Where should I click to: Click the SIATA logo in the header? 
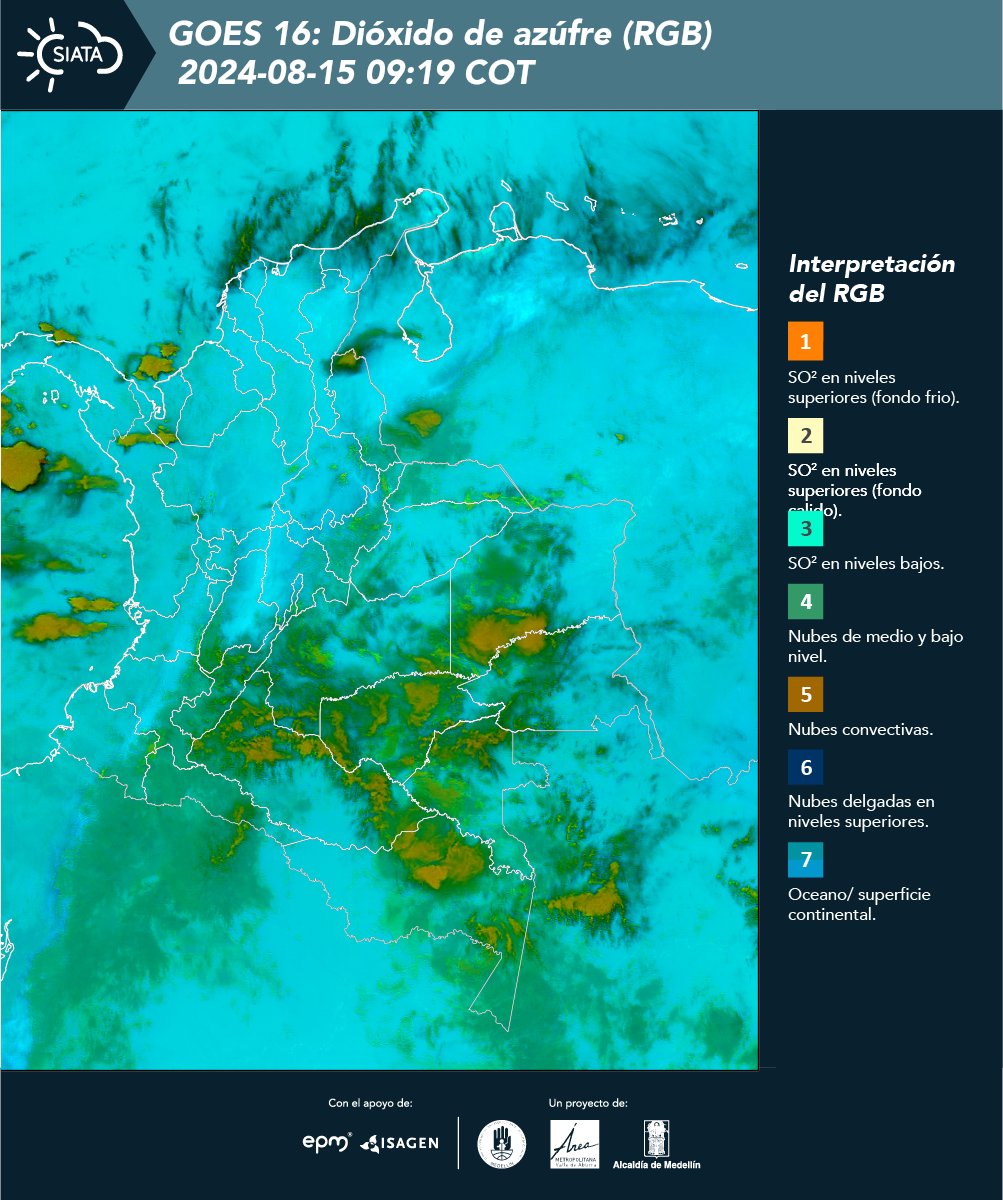point(70,54)
